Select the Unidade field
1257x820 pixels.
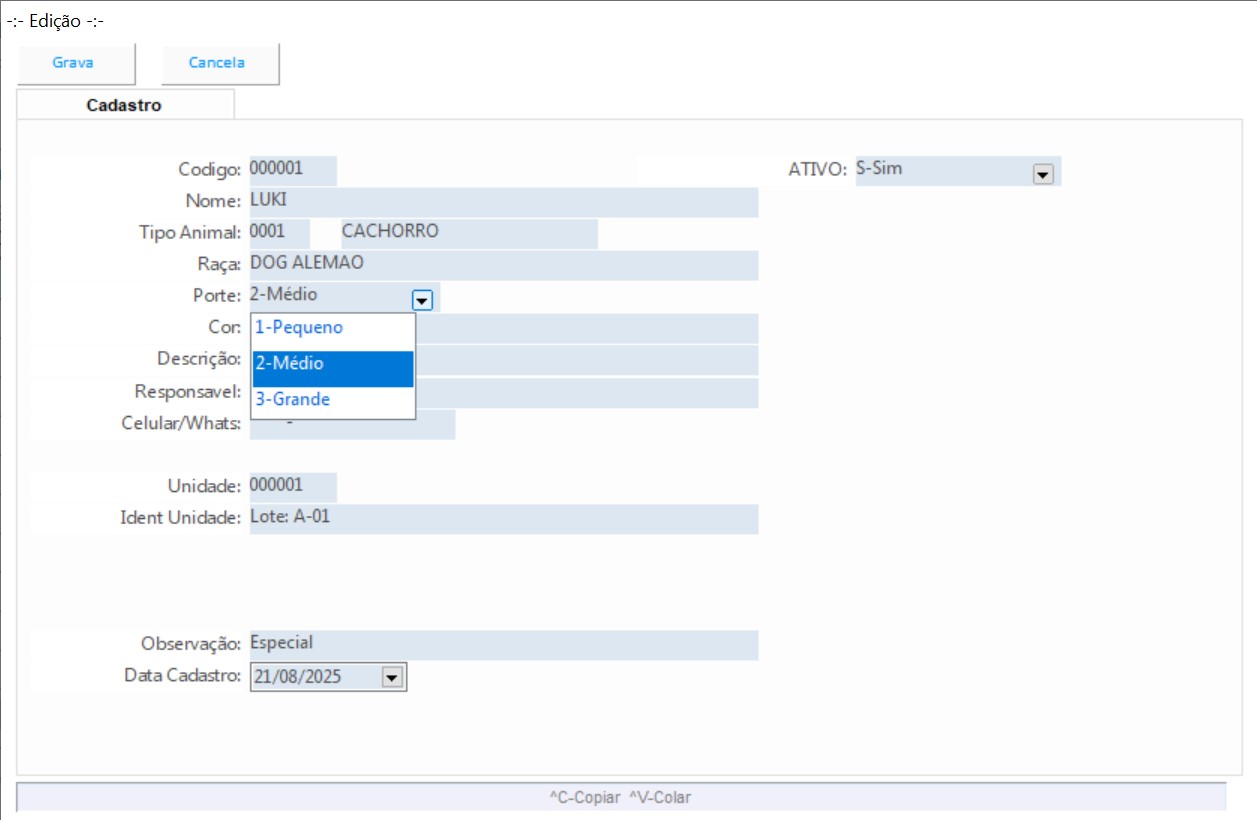[292, 487]
